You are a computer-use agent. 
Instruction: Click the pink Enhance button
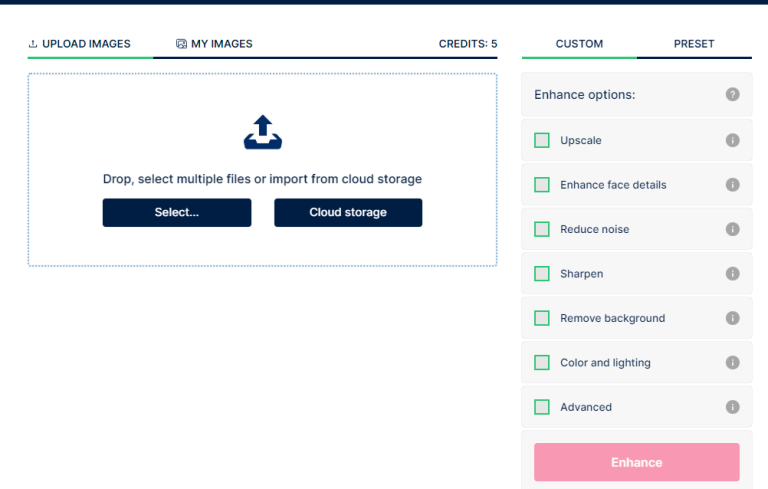(x=636, y=462)
